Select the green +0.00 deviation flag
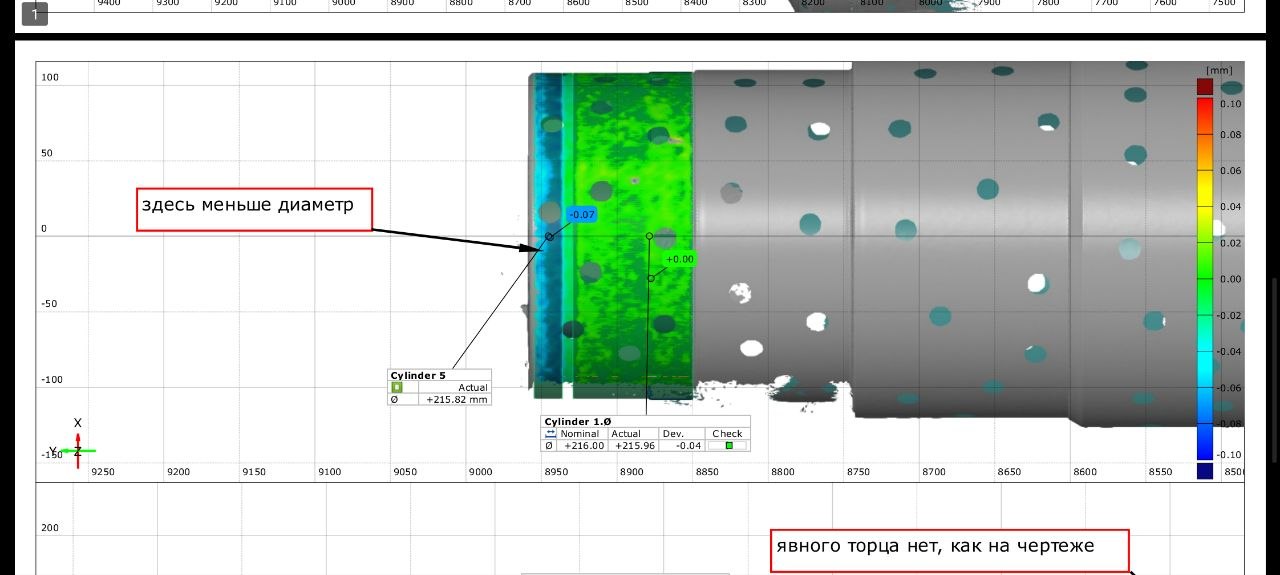1280x575 pixels. point(679,259)
